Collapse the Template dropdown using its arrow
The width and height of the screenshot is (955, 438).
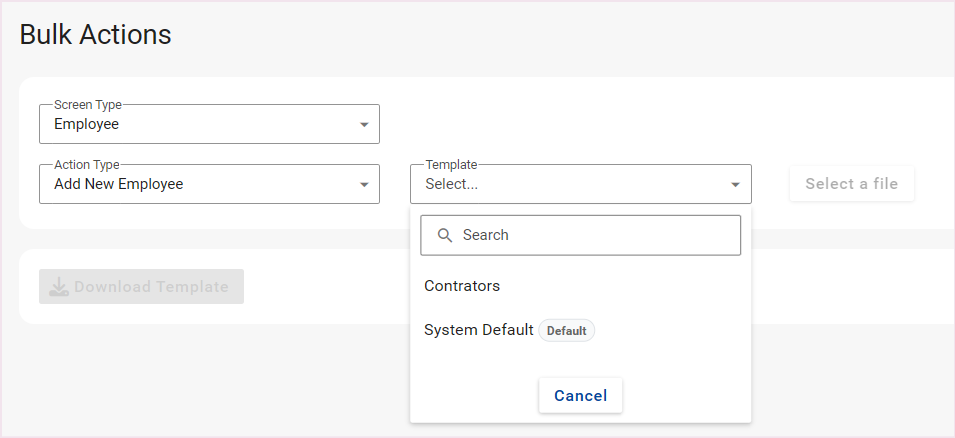click(x=735, y=185)
